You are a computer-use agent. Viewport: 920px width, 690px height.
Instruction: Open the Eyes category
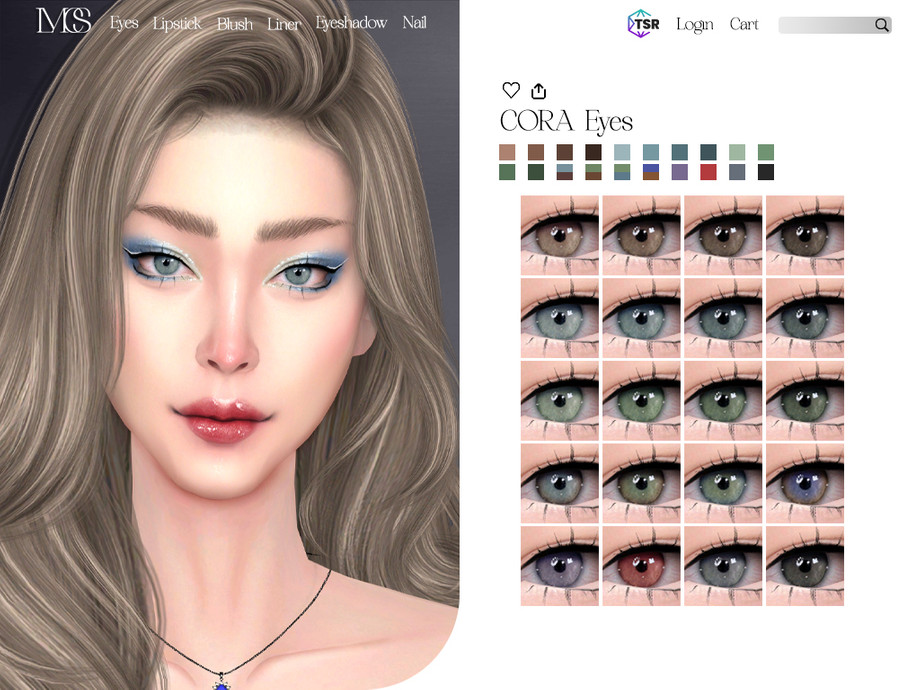tap(124, 24)
